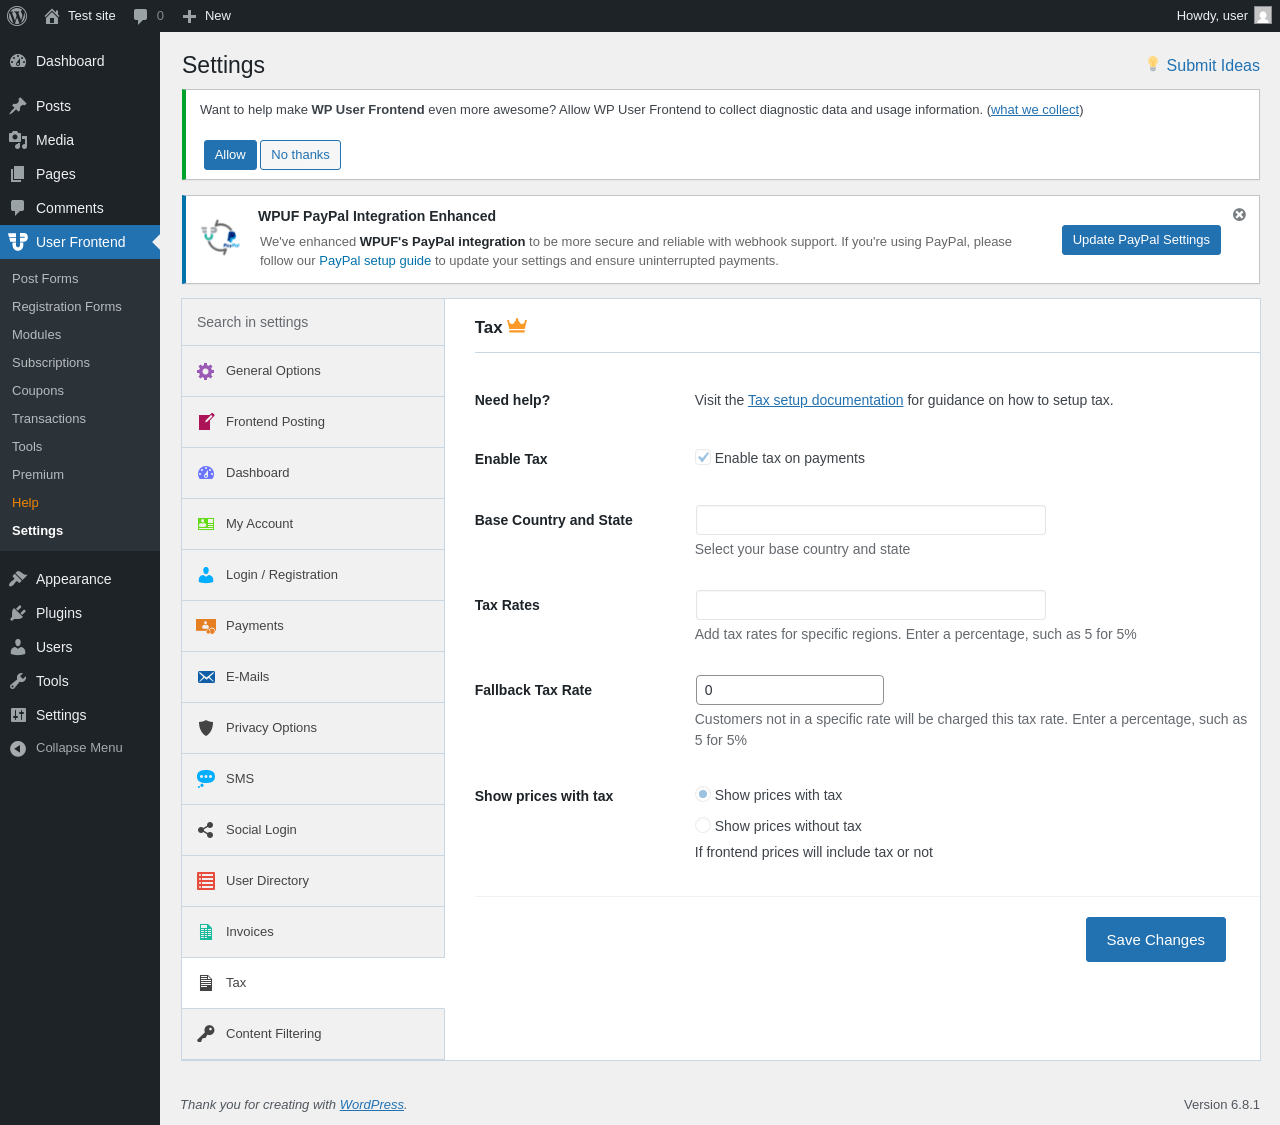This screenshot has height=1125, width=1280.
Task: Open the Base Country and State selector
Action: coord(870,520)
